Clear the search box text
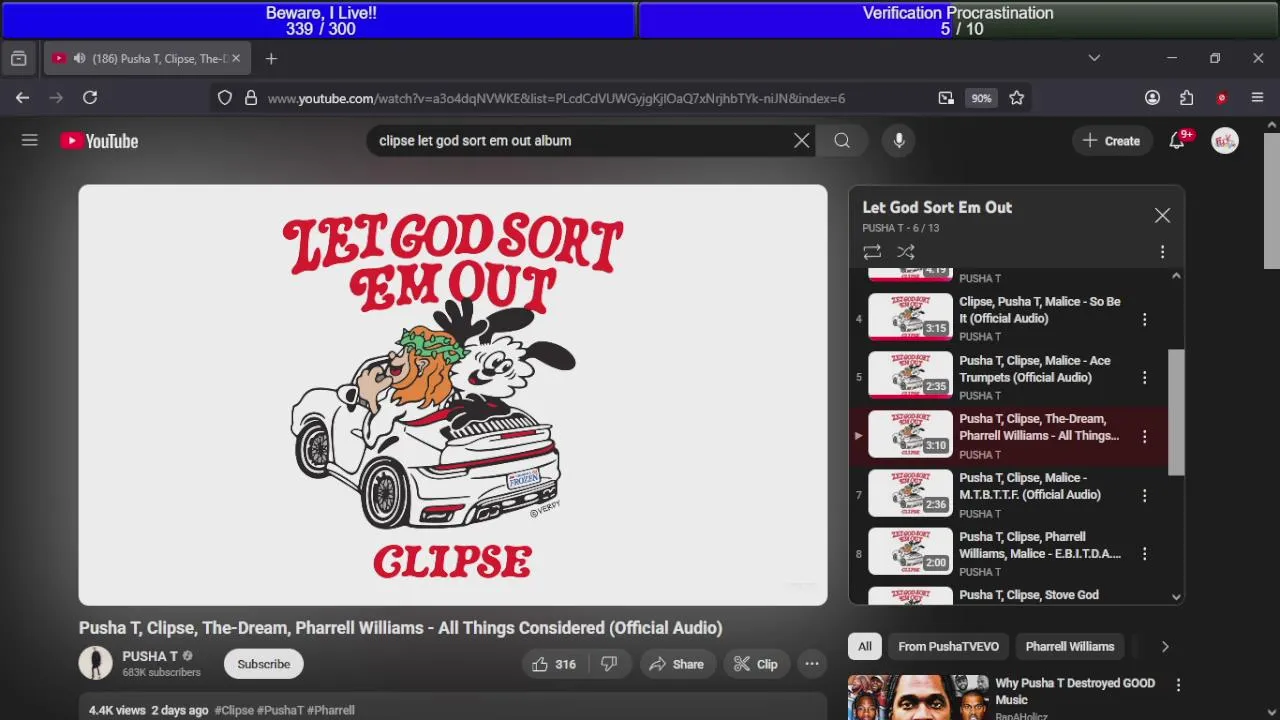 pyautogui.click(x=801, y=141)
